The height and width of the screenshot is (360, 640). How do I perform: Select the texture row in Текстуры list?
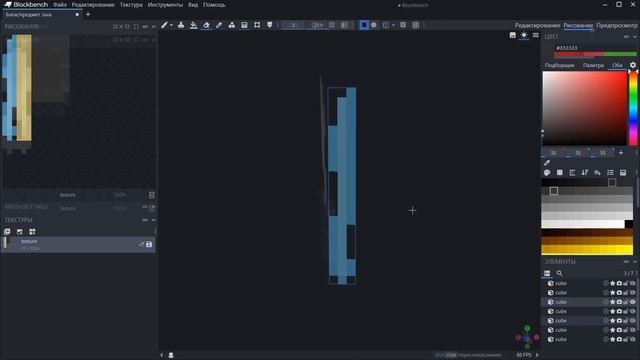coord(78,244)
